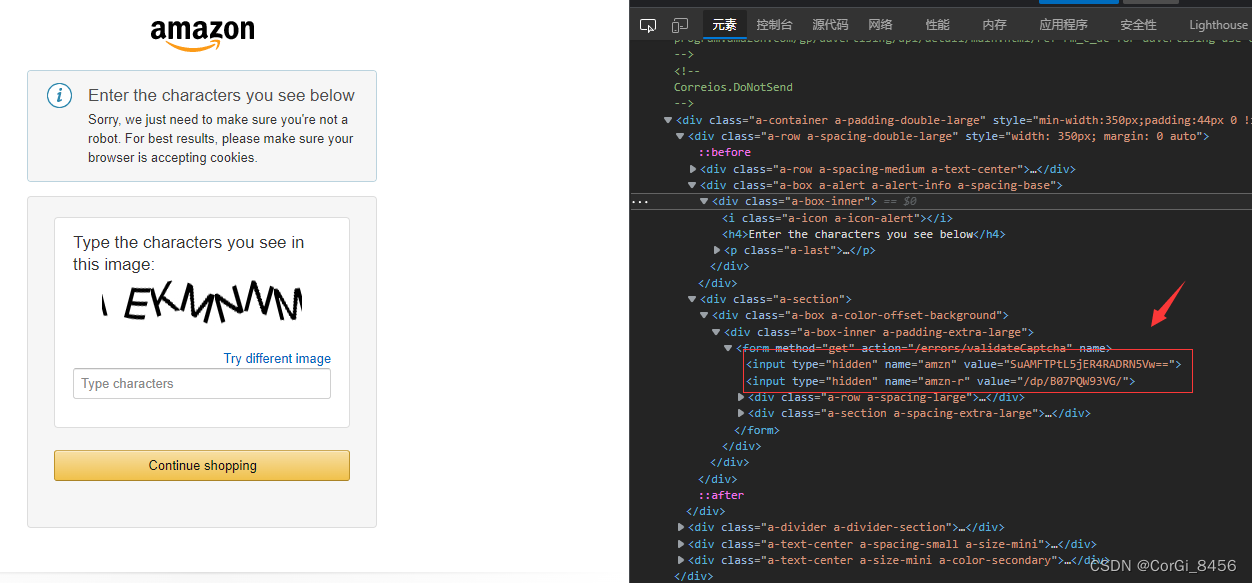Click the Try different image link
This screenshot has width=1252, height=583.
[x=277, y=358]
